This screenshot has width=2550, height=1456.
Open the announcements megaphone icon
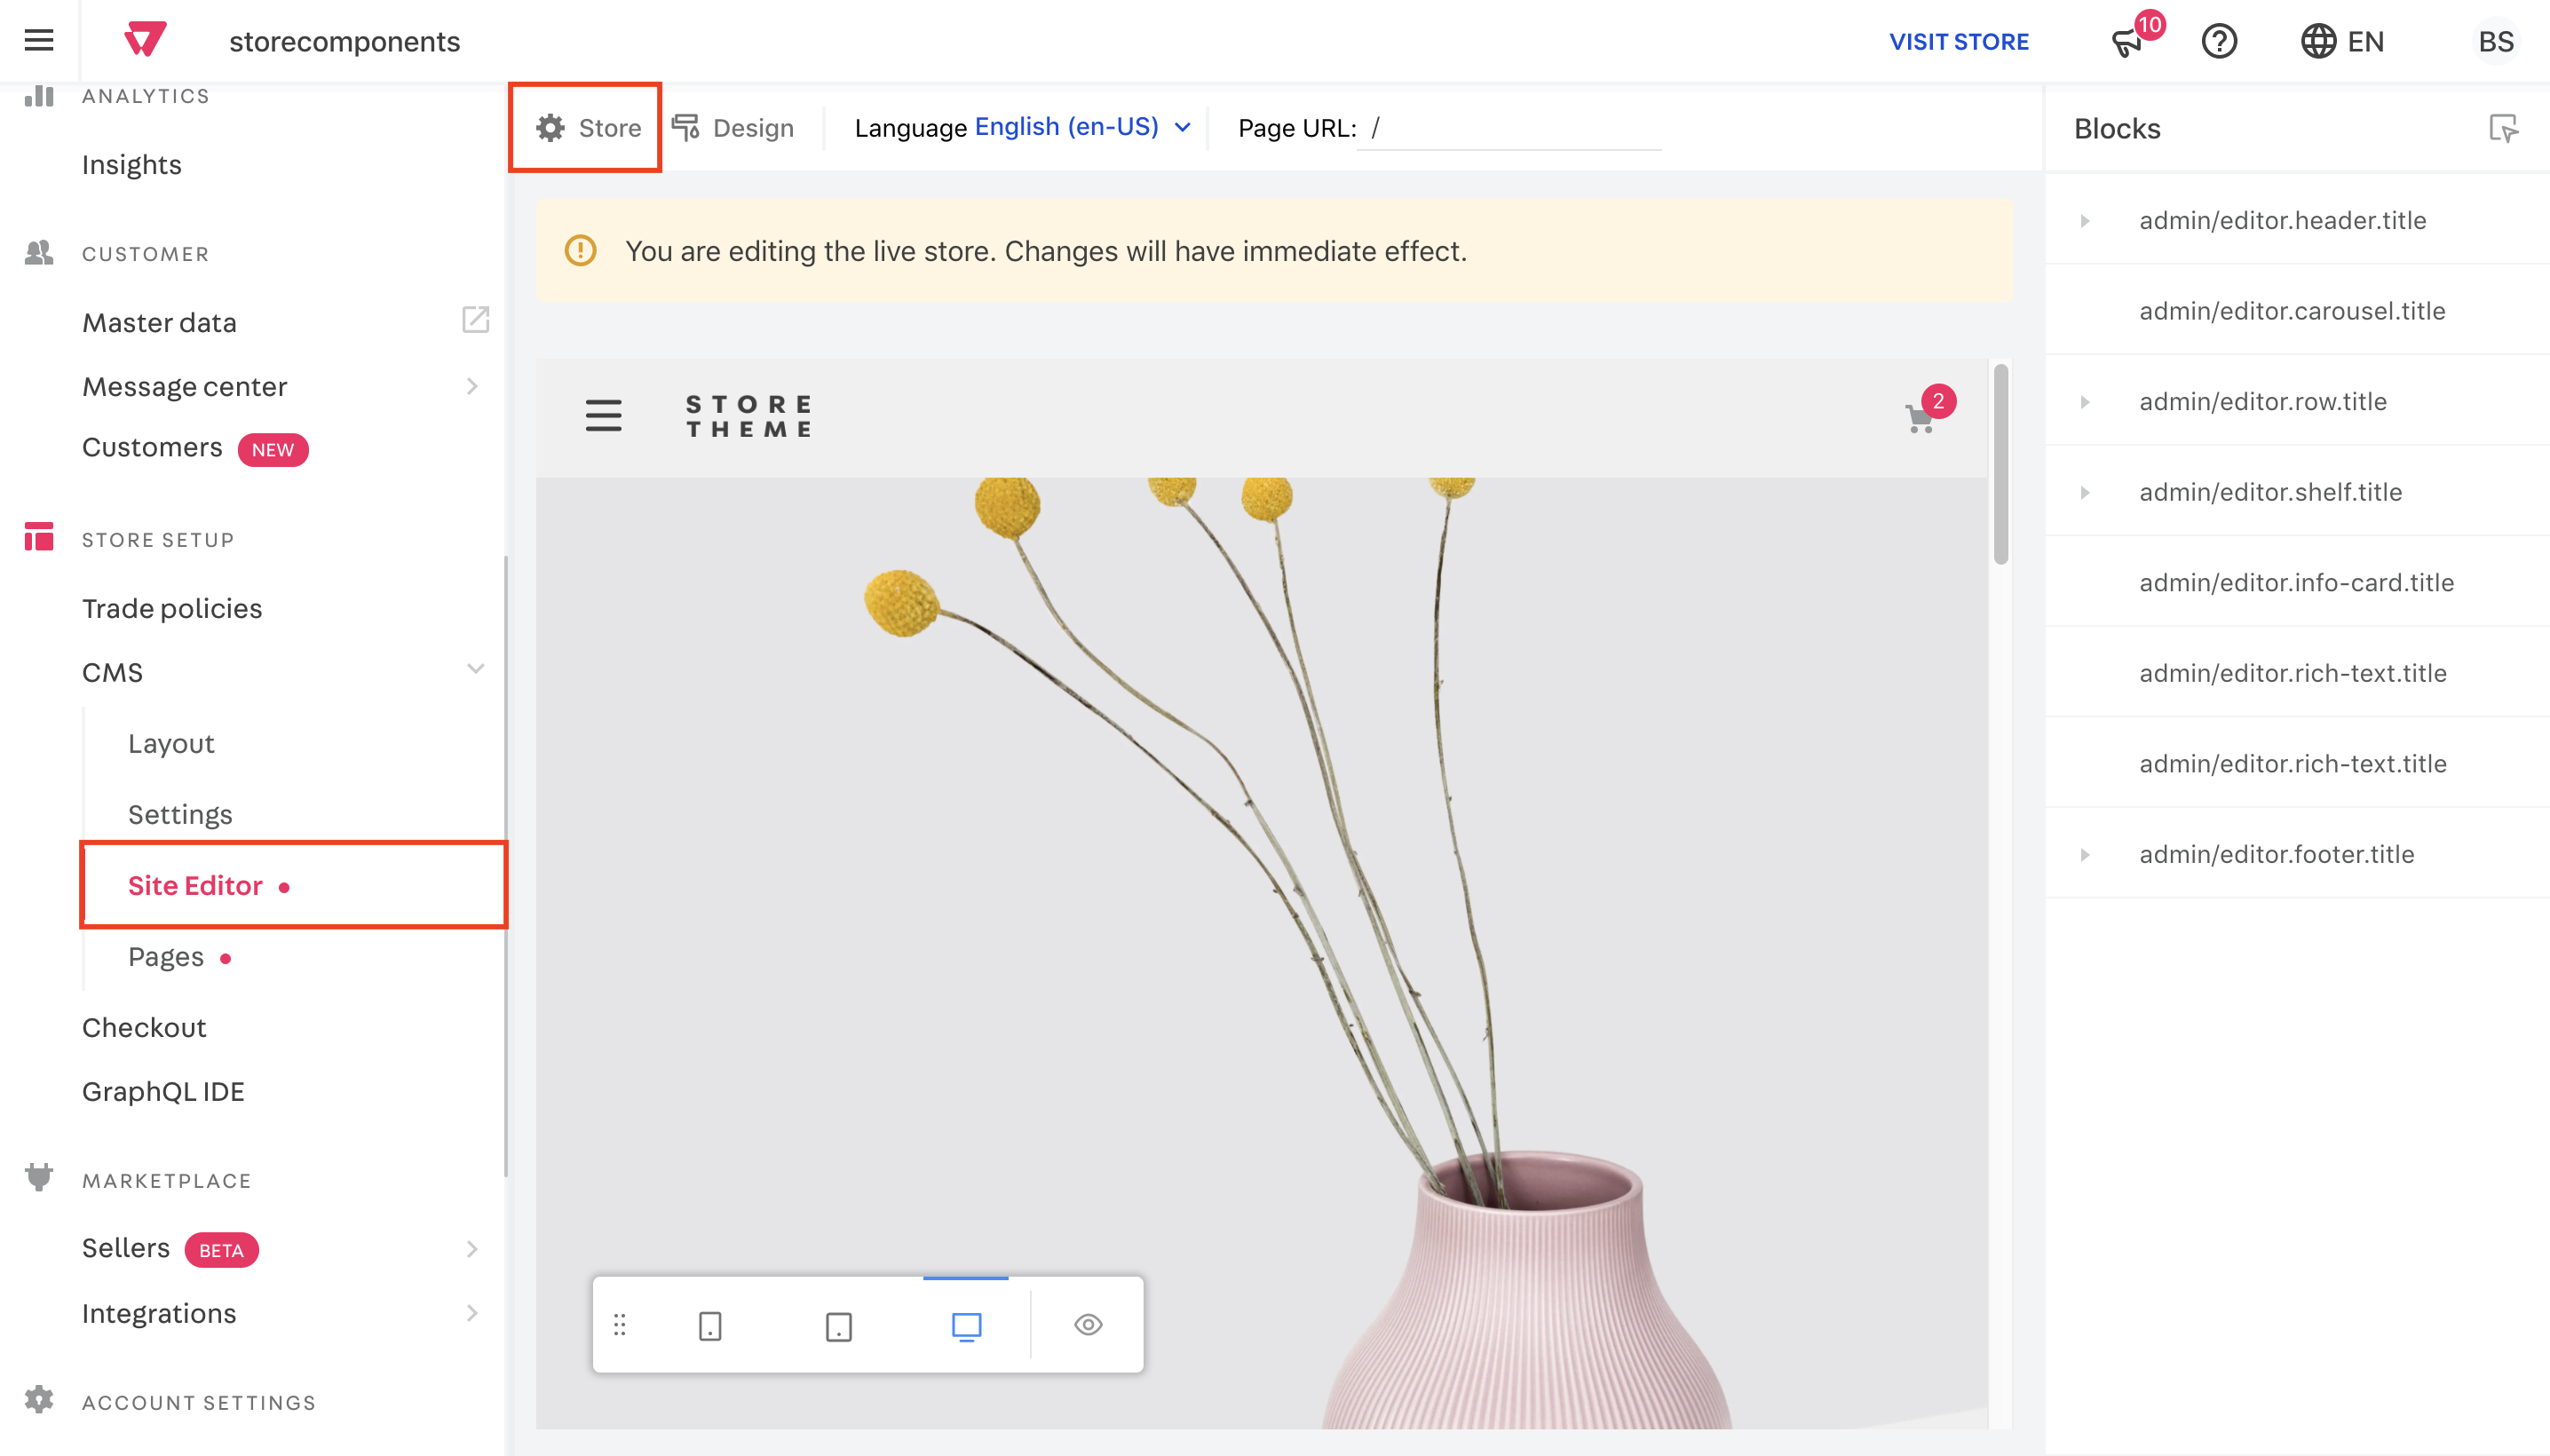click(x=2128, y=43)
